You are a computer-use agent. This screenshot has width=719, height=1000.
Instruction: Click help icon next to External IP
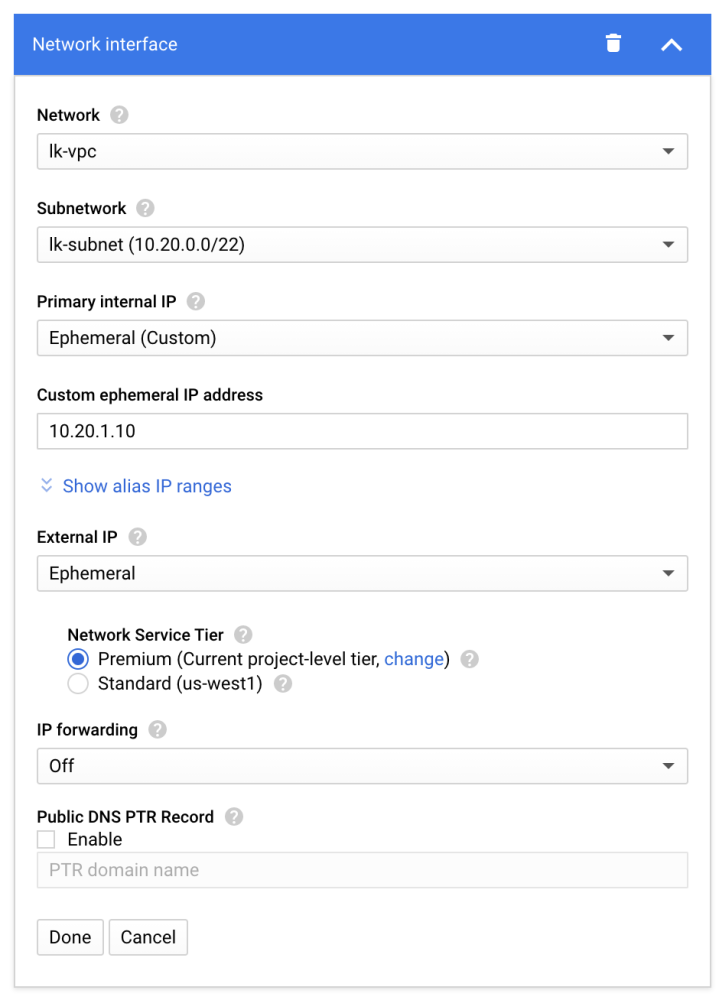(137, 537)
